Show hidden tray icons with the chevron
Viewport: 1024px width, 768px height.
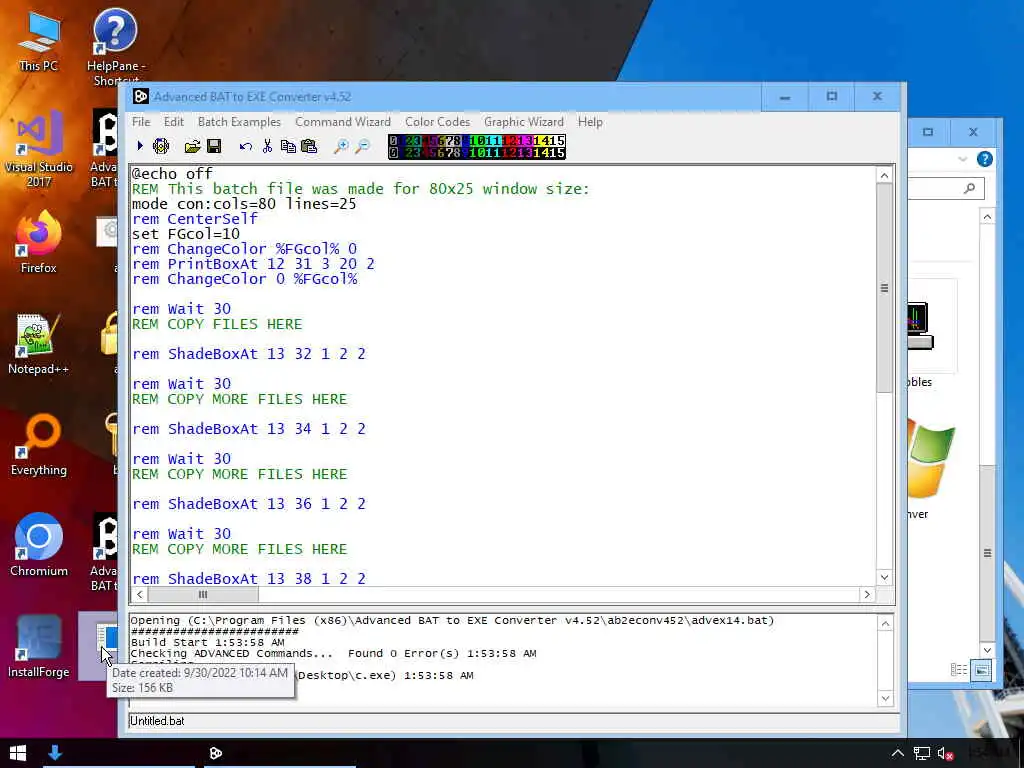898,754
